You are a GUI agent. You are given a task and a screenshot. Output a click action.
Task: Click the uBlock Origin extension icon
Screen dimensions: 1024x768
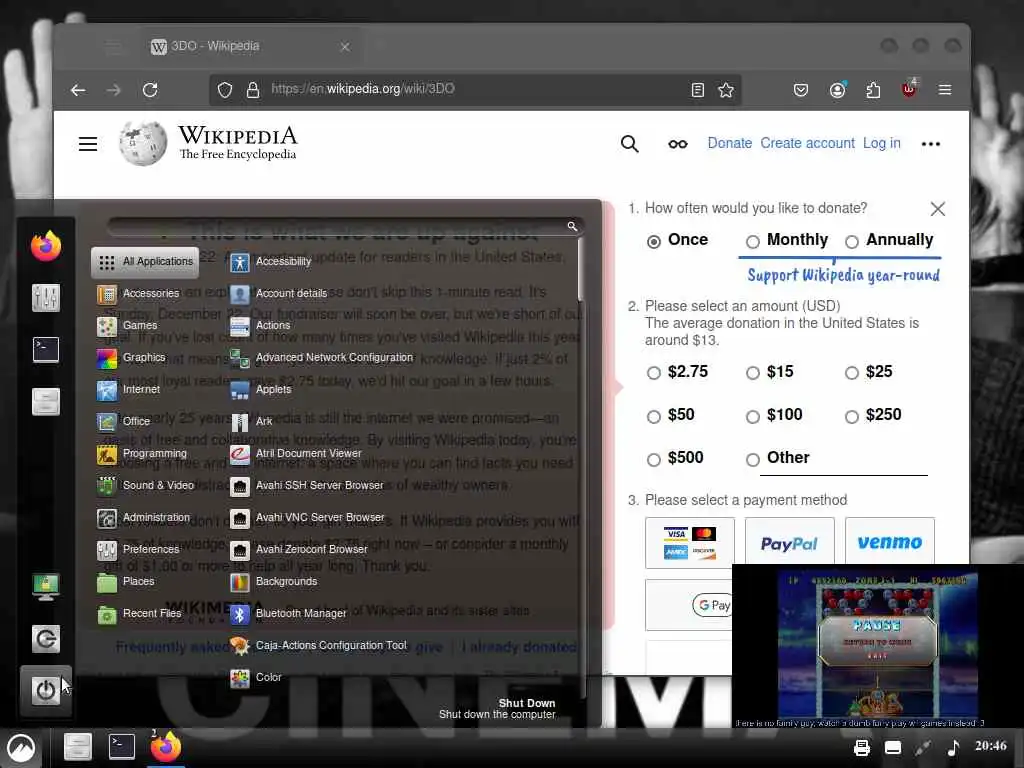tap(909, 89)
